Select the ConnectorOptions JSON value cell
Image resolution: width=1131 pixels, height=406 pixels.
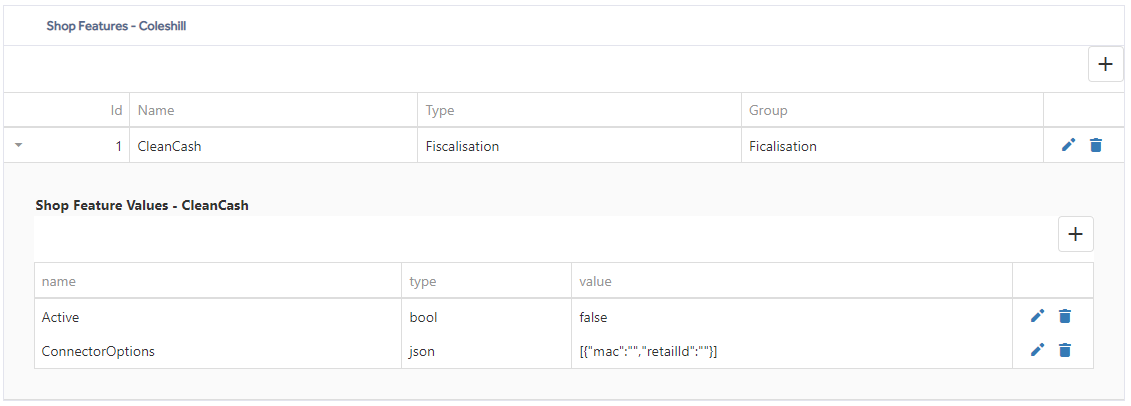point(792,351)
